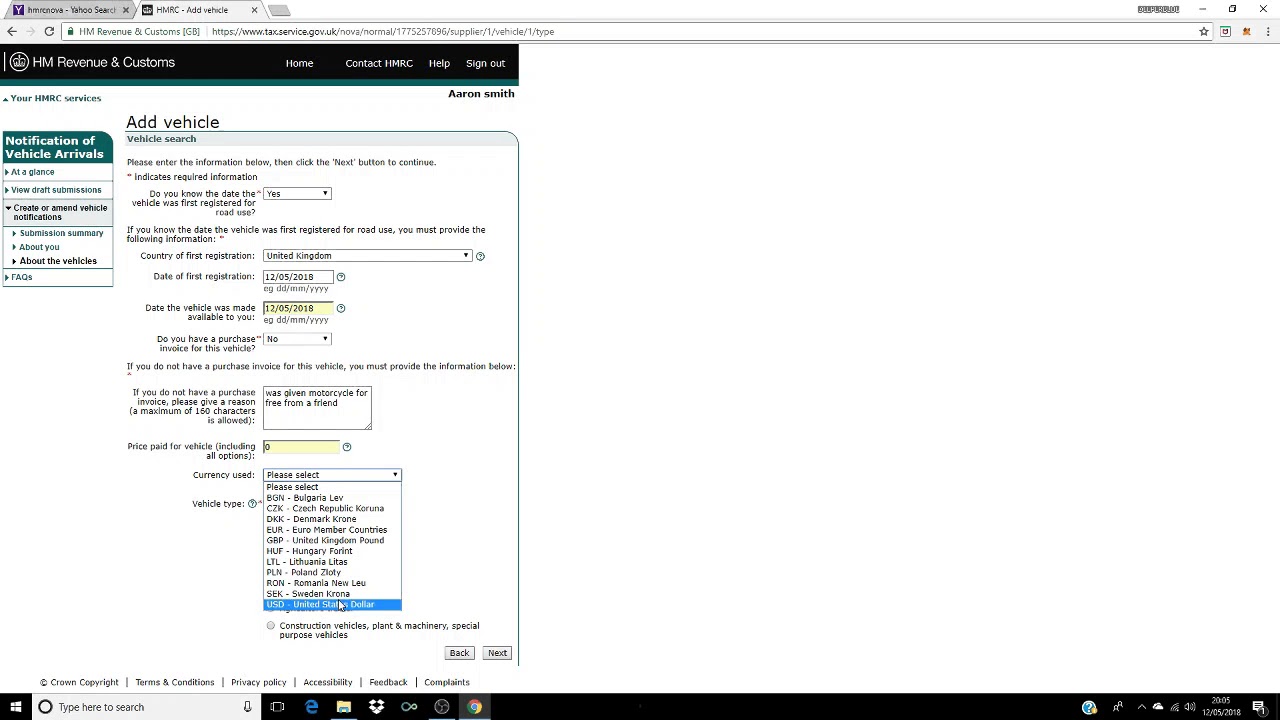
Task: Choose USD - United States Dollar option
Action: pos(332,605)
